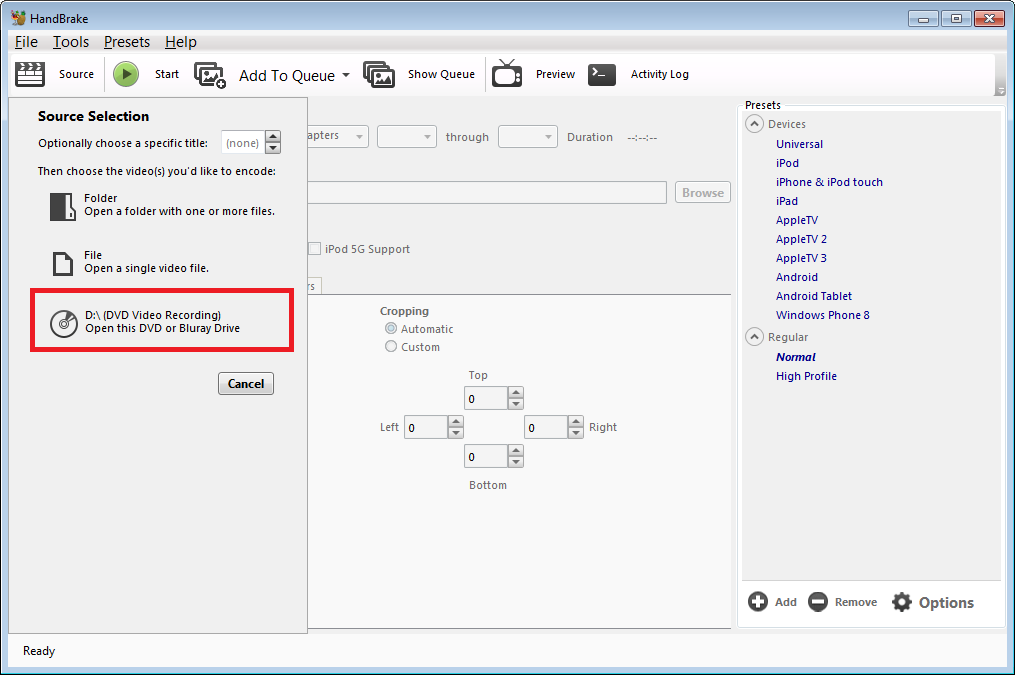Click the Activity Log toolbar label

pyautogui.click(x=660, y=74)
